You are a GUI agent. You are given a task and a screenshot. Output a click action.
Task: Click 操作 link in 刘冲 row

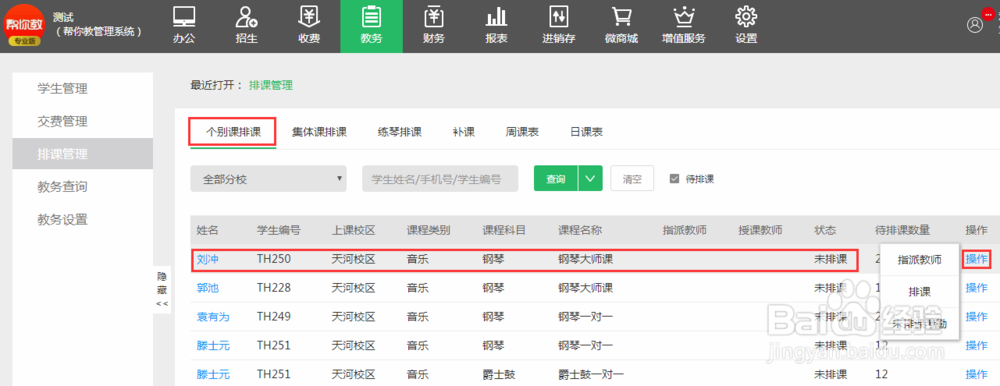(x=976, y=259)
